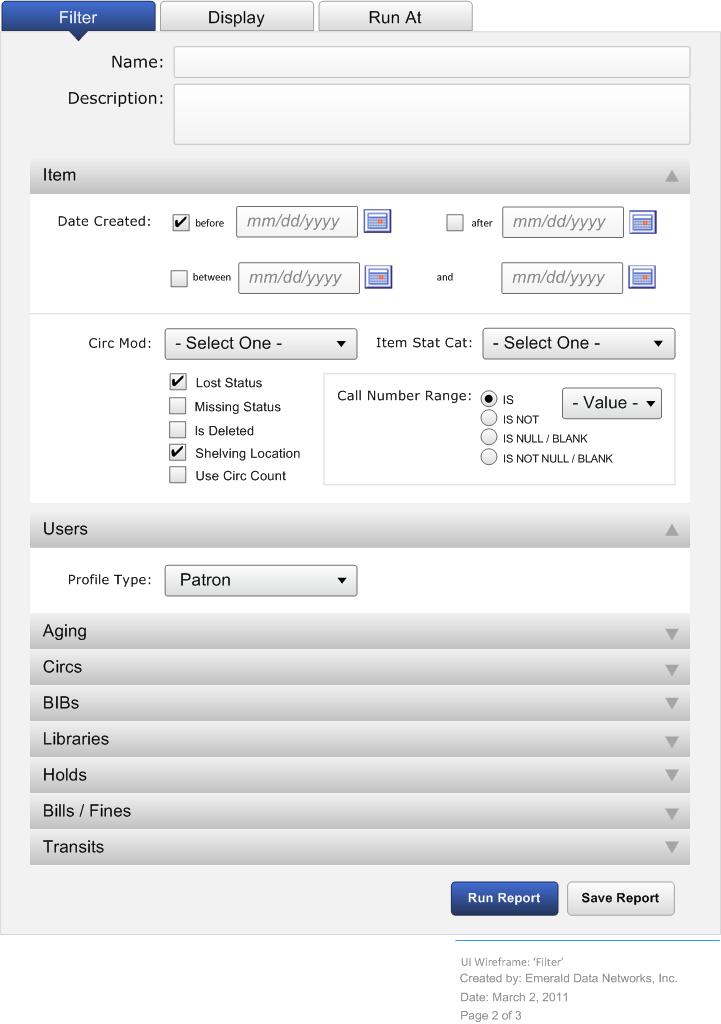
Task: Click the Name input field
Action: click(431, 62)
